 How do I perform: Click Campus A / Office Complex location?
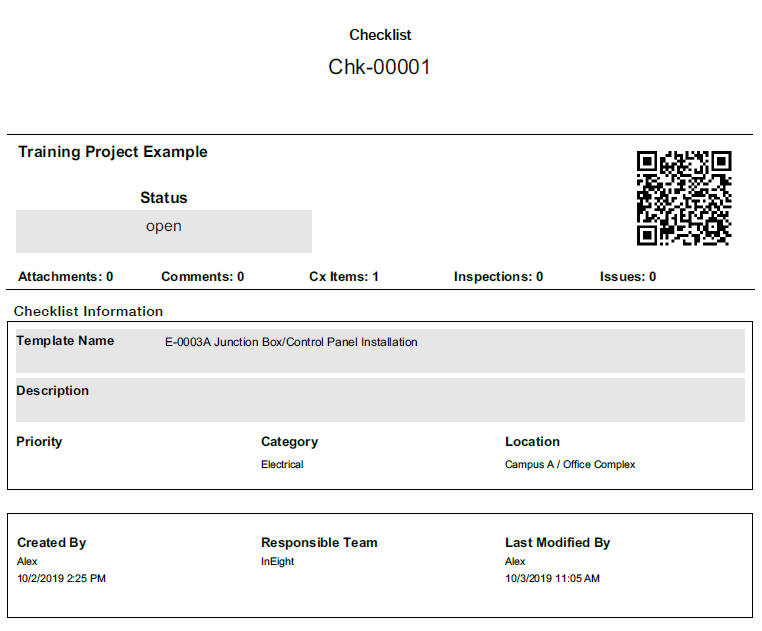(570, 465)
